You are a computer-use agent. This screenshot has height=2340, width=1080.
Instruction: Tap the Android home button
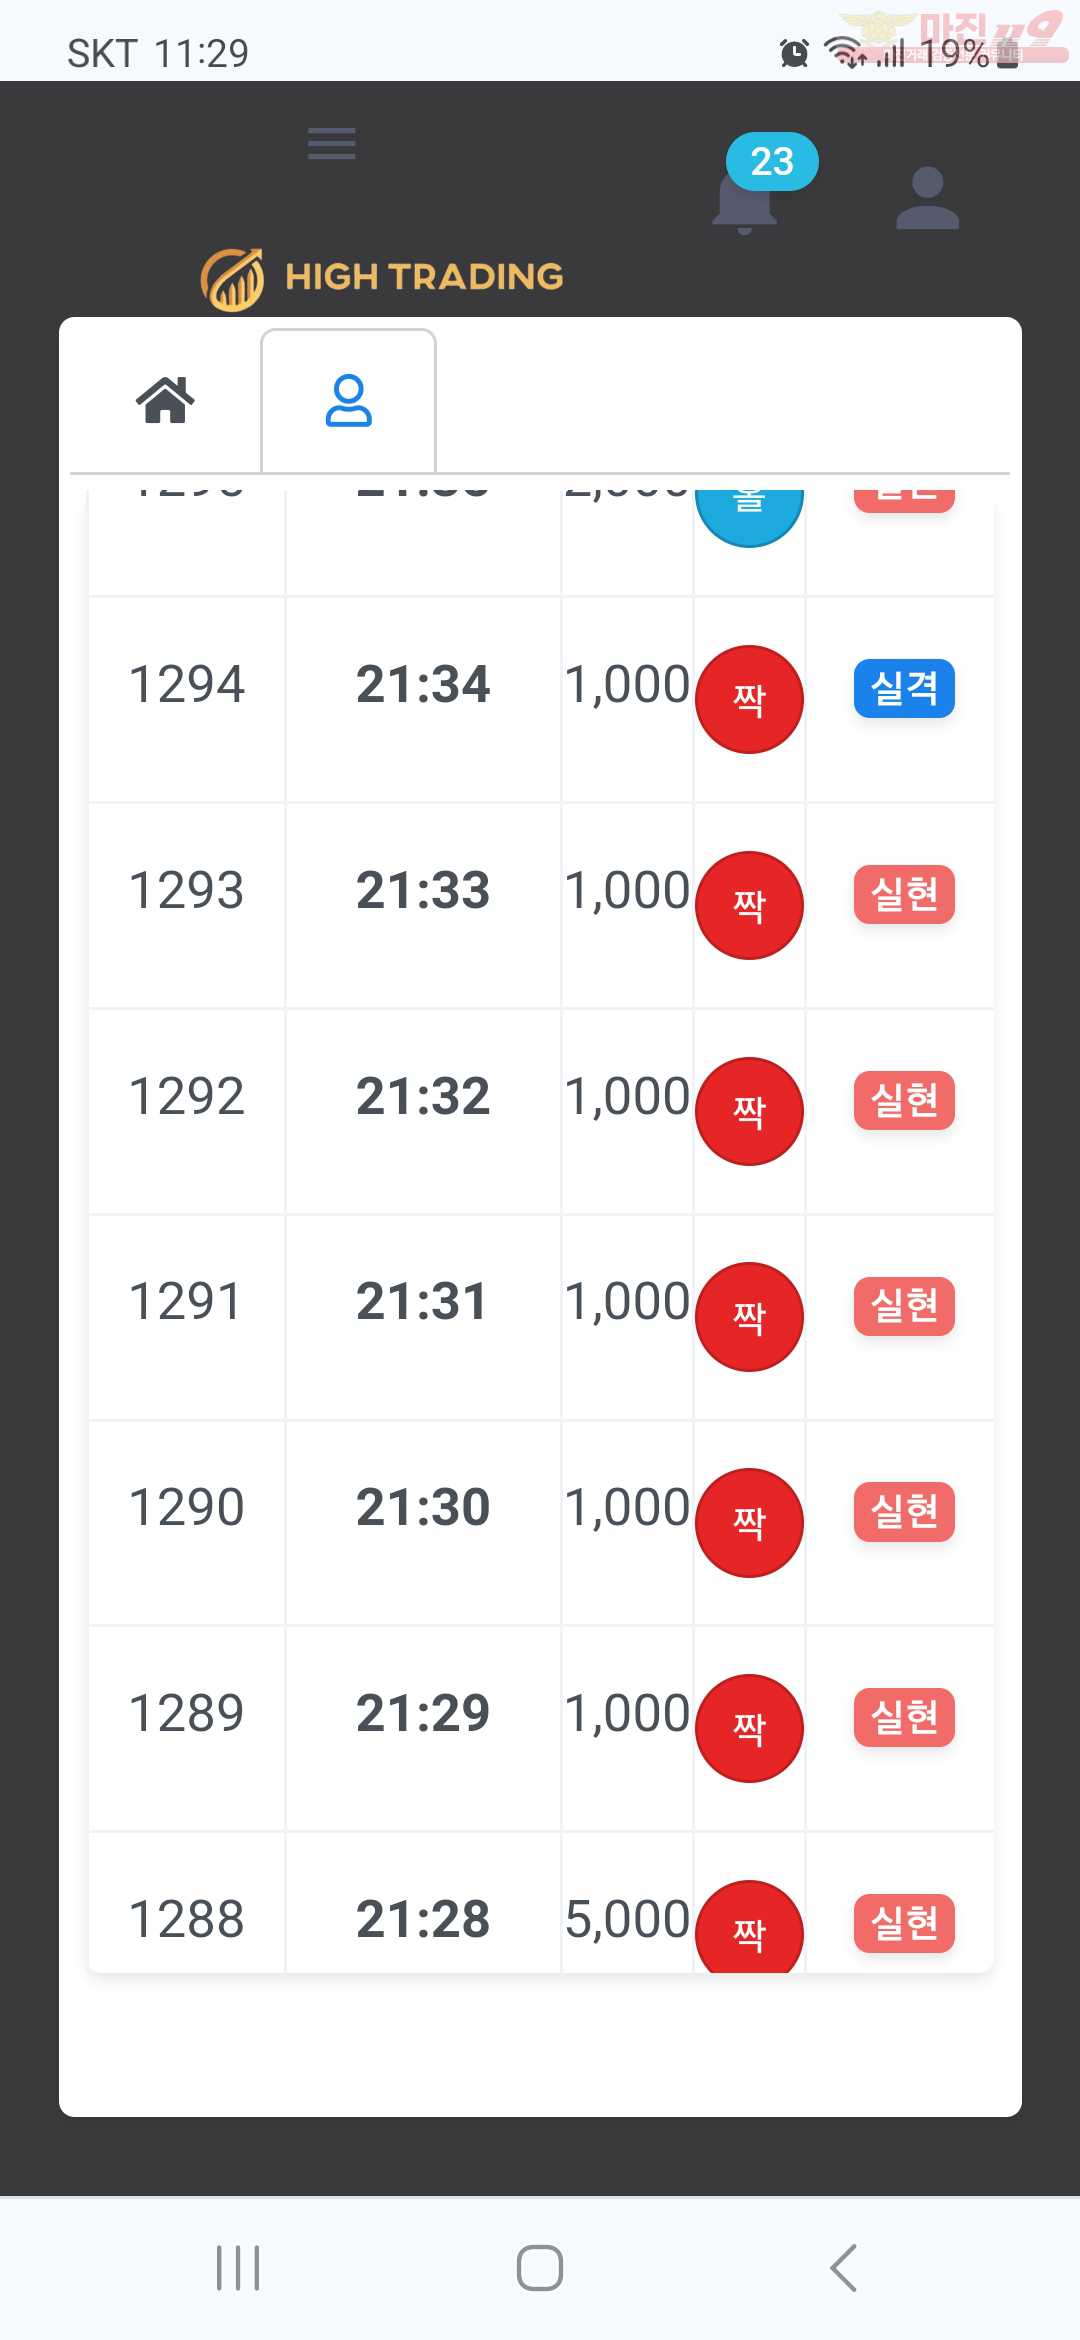click(540, 2267)
